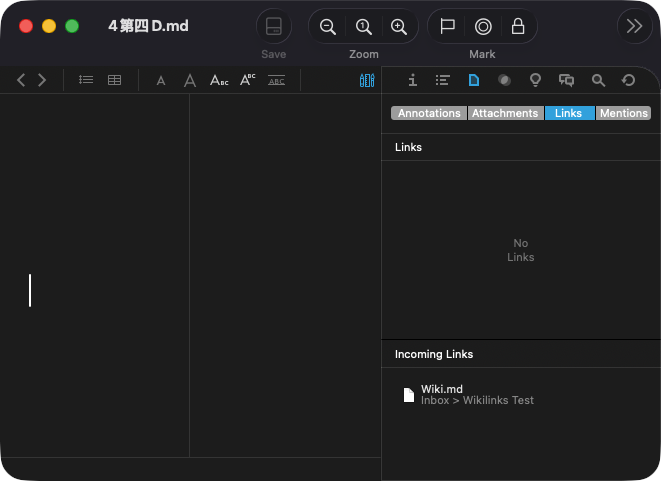This screenshot has width=661, height=481.
Task: Toggle the lock mark on document
Action: click(517, 27)
